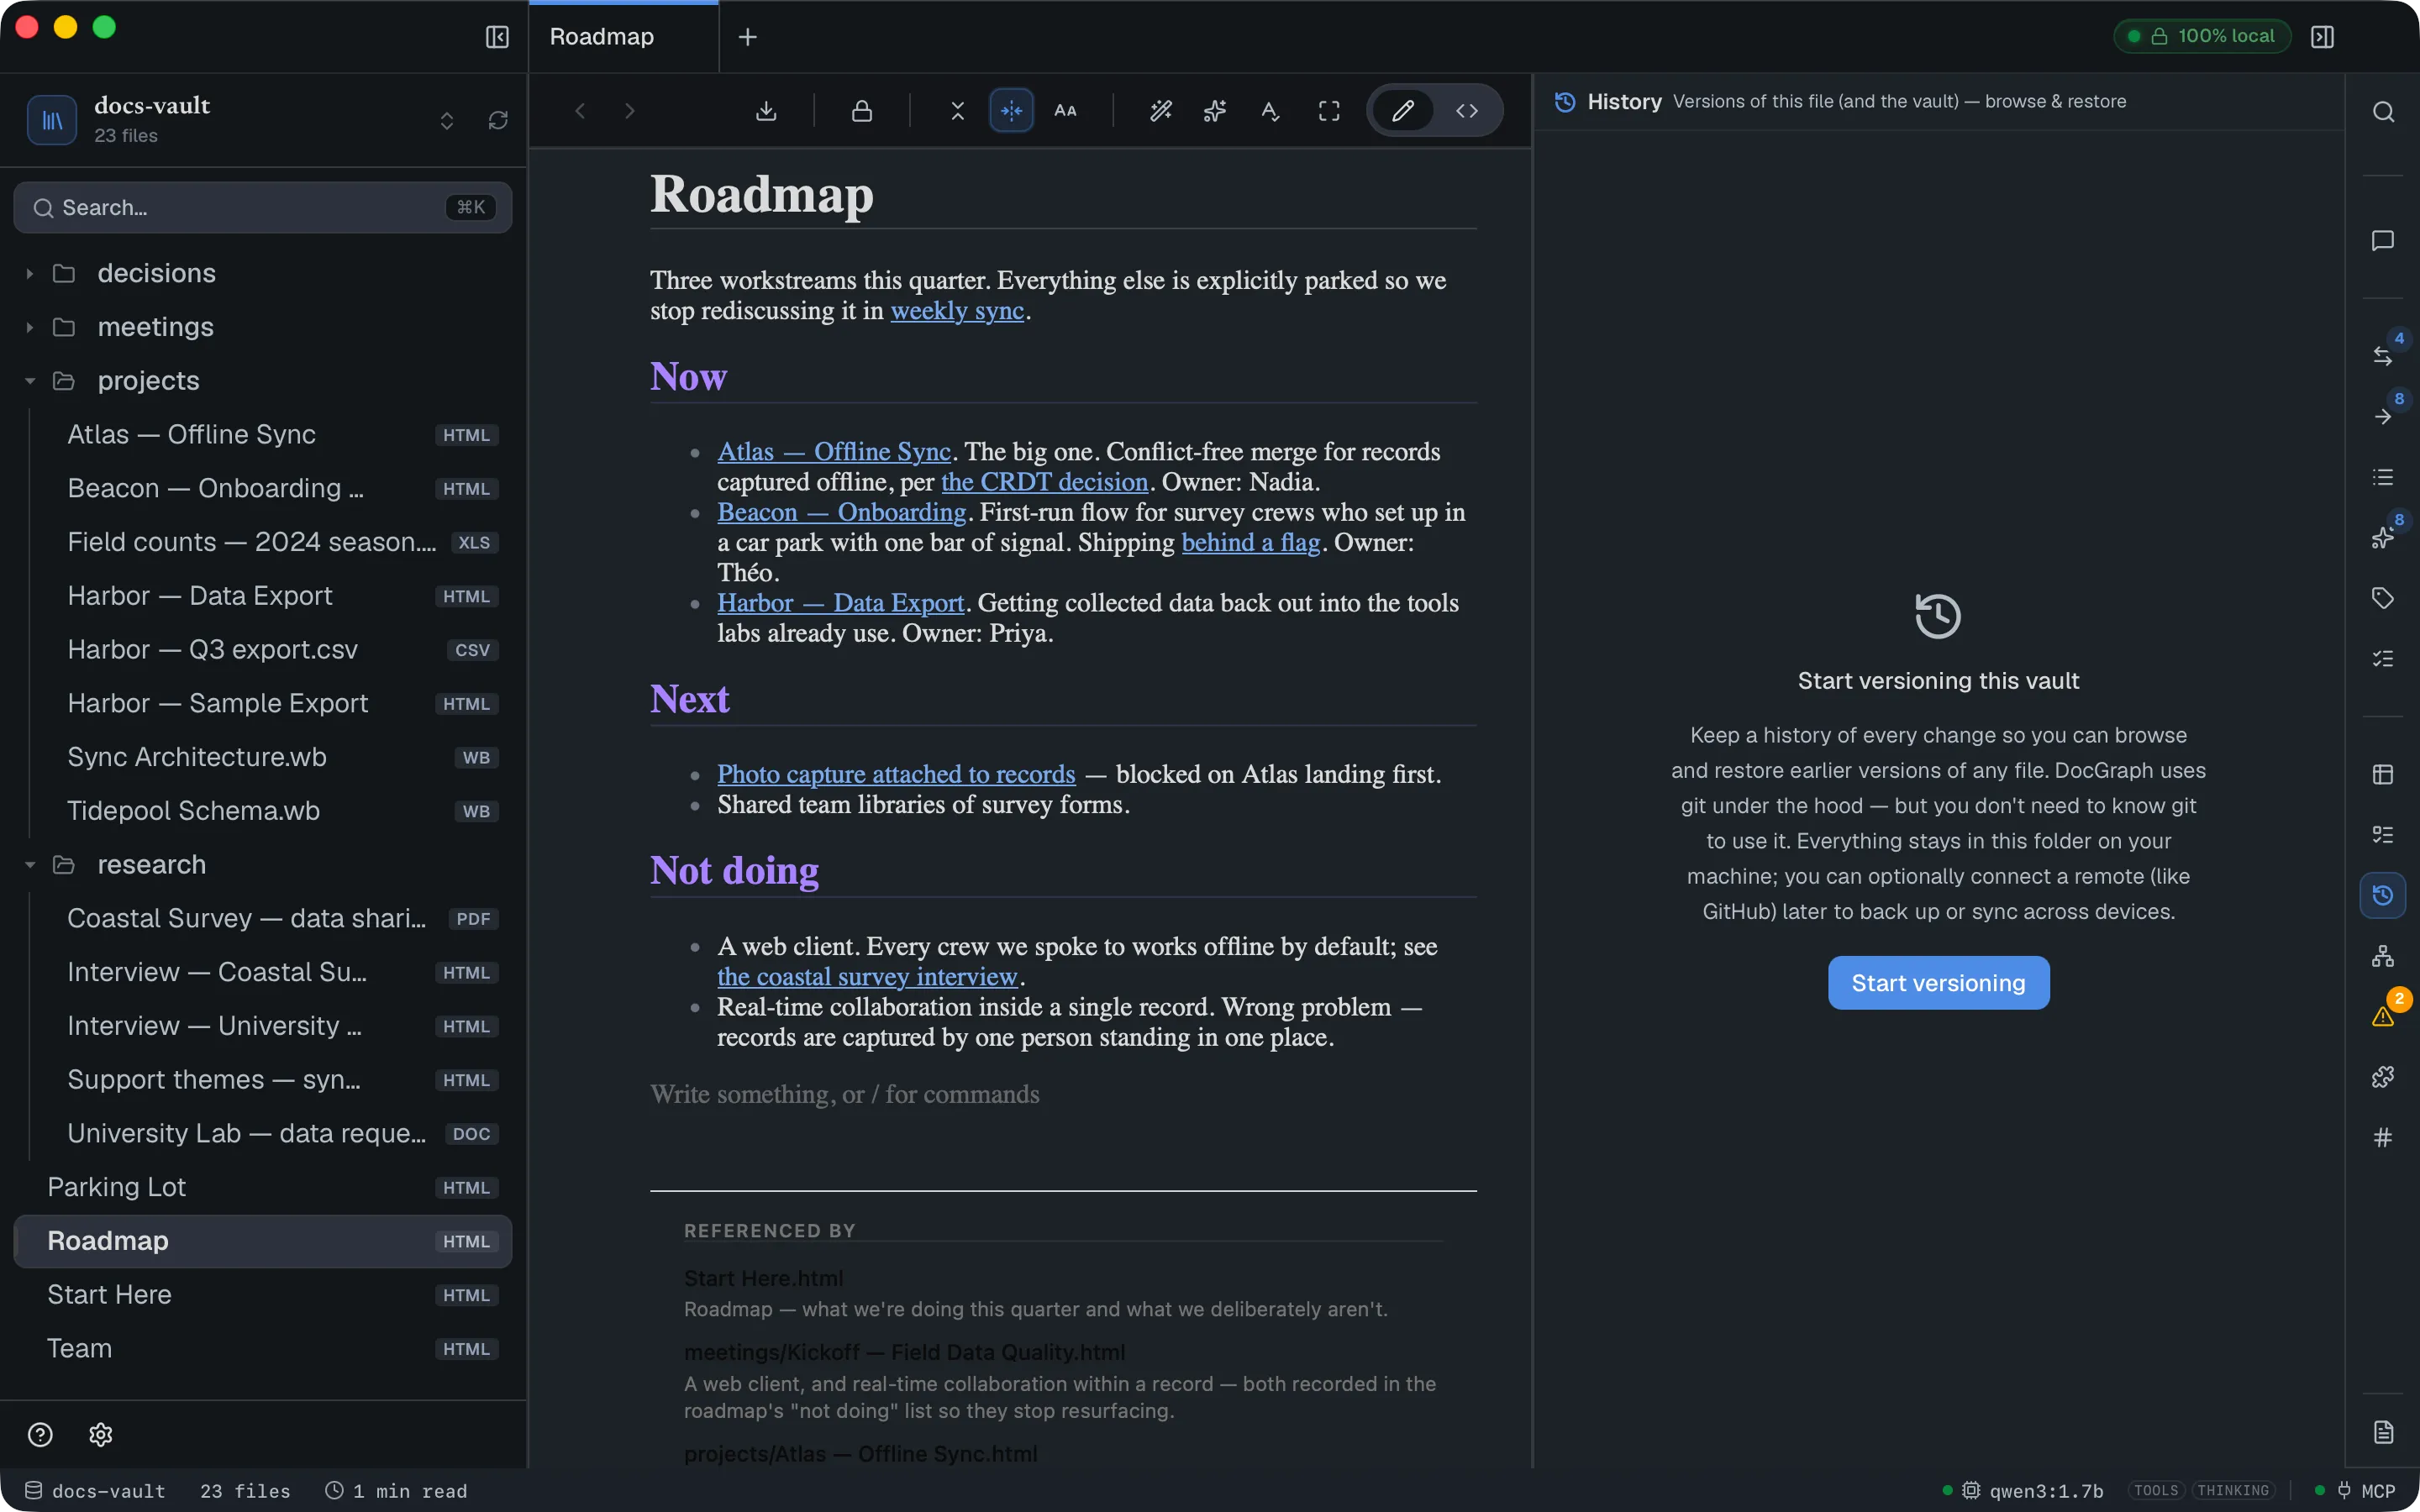
Task: Open the graph hierarchy icon
Action: pyautogui.click(x=2383, y=956)
